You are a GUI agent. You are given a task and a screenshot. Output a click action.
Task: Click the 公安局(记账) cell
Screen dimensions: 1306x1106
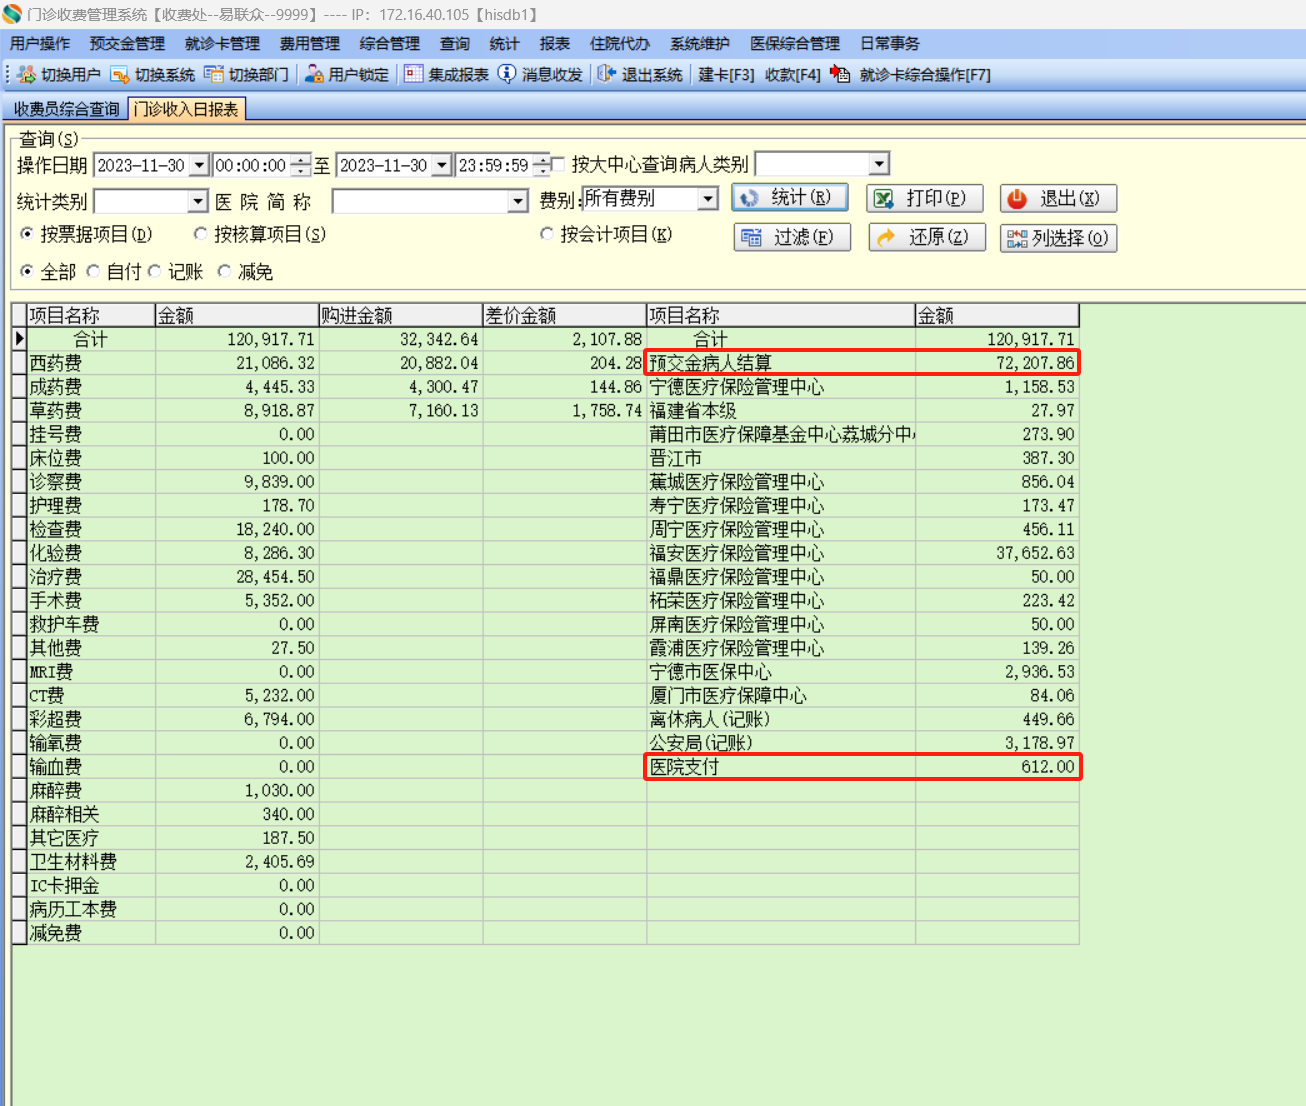tap(781, 743)
